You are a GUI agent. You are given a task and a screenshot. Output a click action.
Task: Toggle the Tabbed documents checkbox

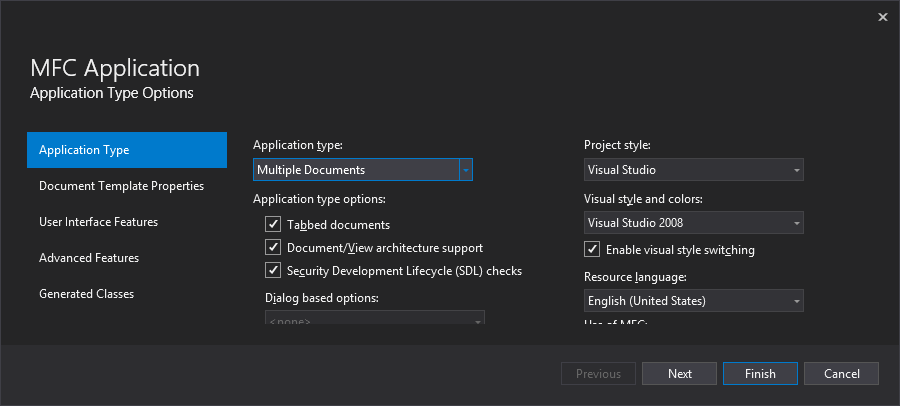pos(273,225)
